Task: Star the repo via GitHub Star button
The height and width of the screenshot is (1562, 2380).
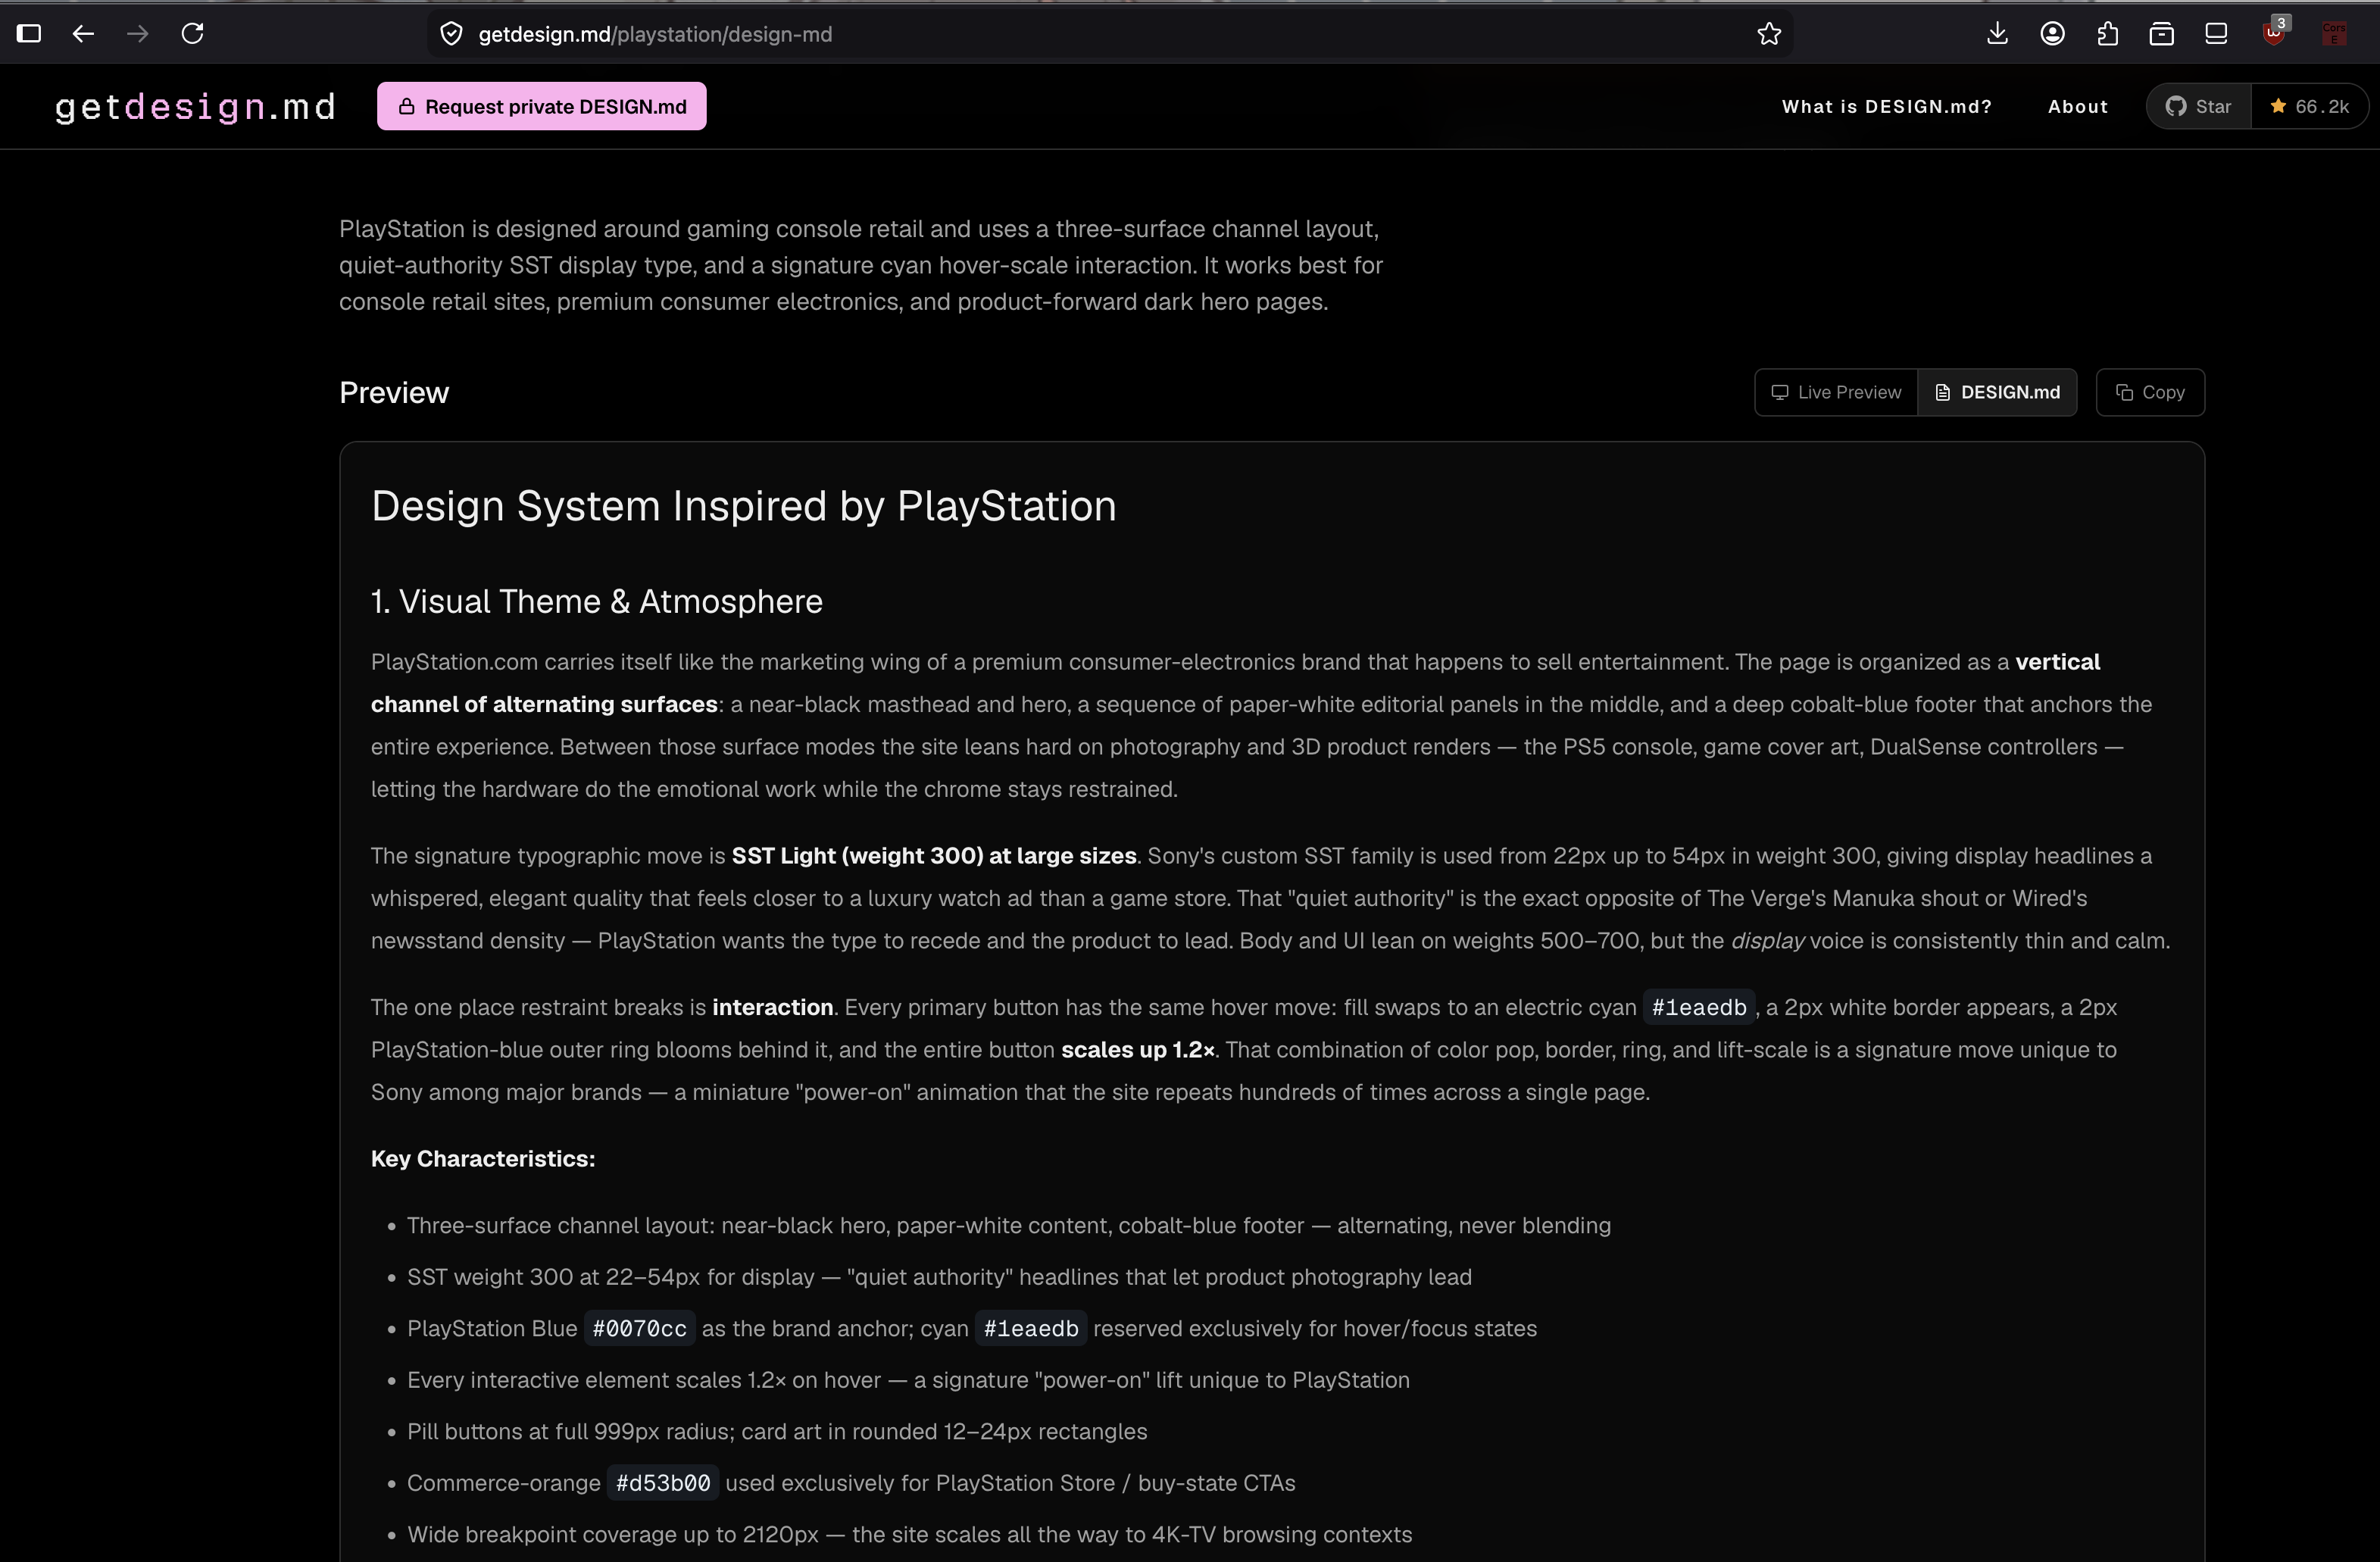Action: [2199, 106]
